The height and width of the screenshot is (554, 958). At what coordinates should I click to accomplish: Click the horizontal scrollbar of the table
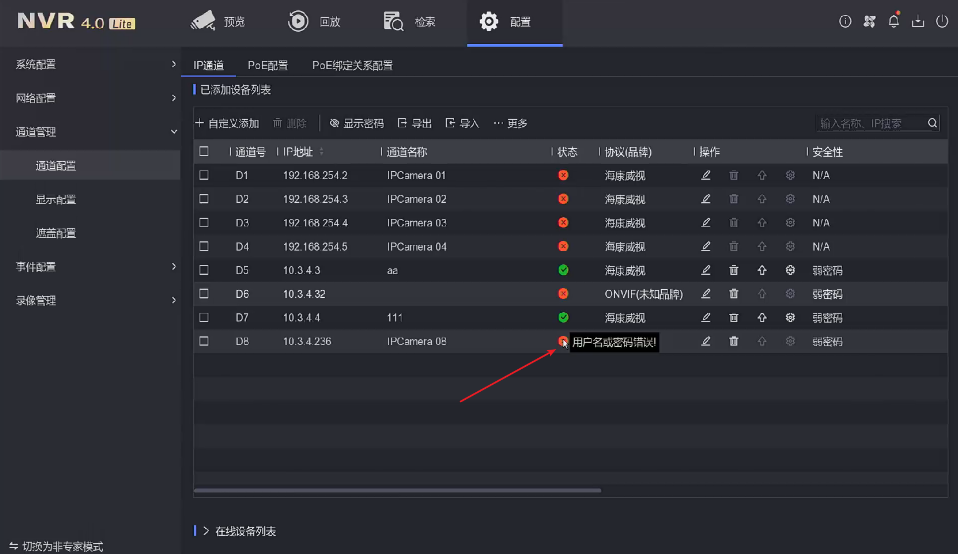pyautogui.click(x=397, y=490)
